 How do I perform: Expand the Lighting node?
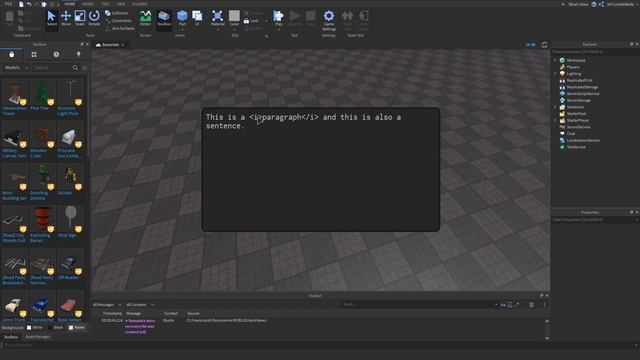pos(555,74)
